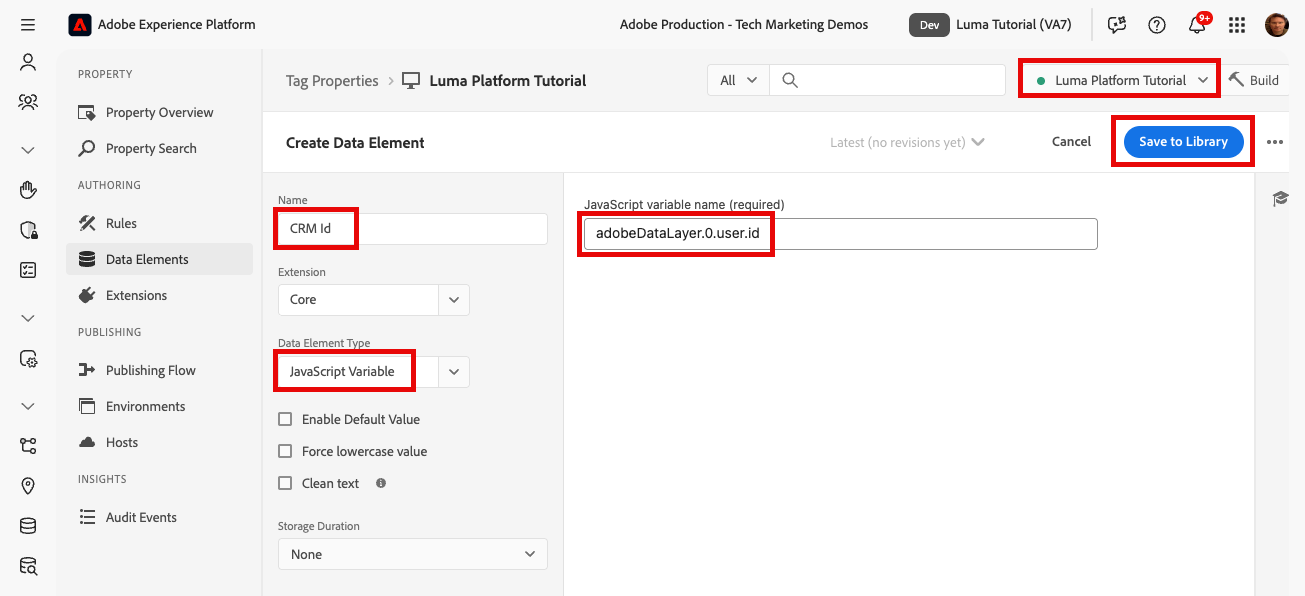The width and height of the screenshot is (1305, 596).
Task: Go to Rules in the sidebar
Action: [121, 223]
